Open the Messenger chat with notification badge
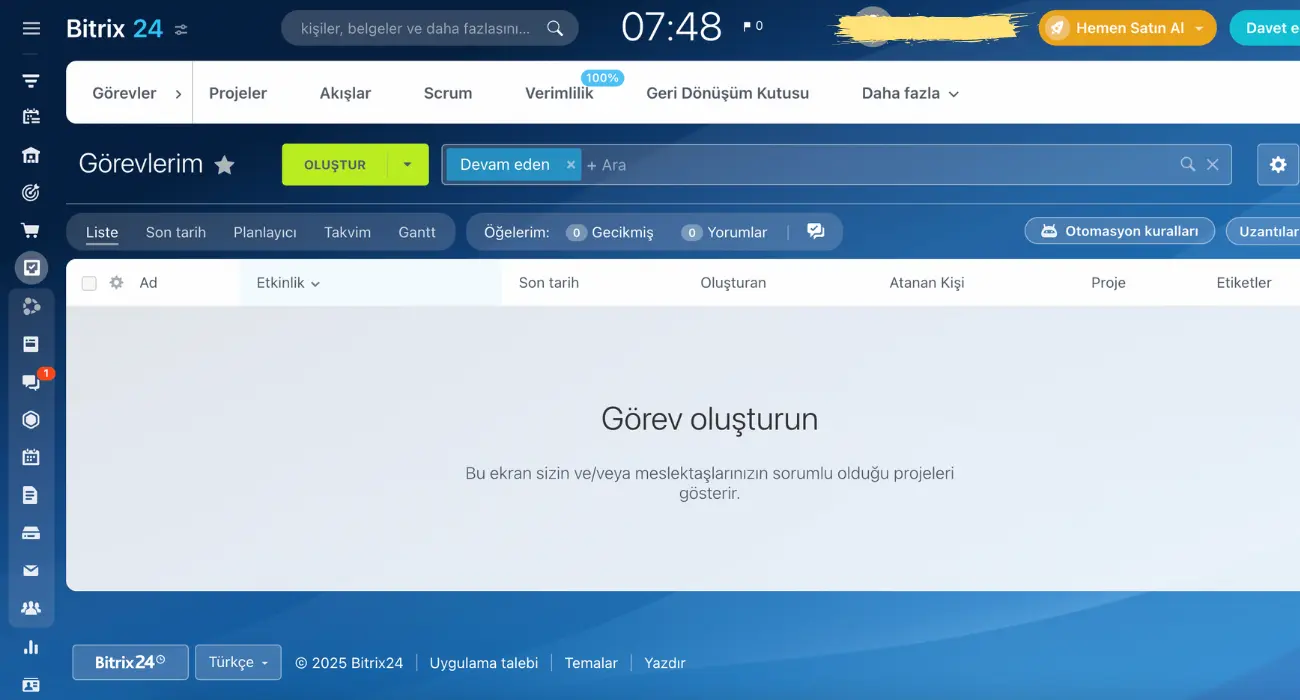The image size is (1300, 700). pyautogui.click(x=31, y=381)
